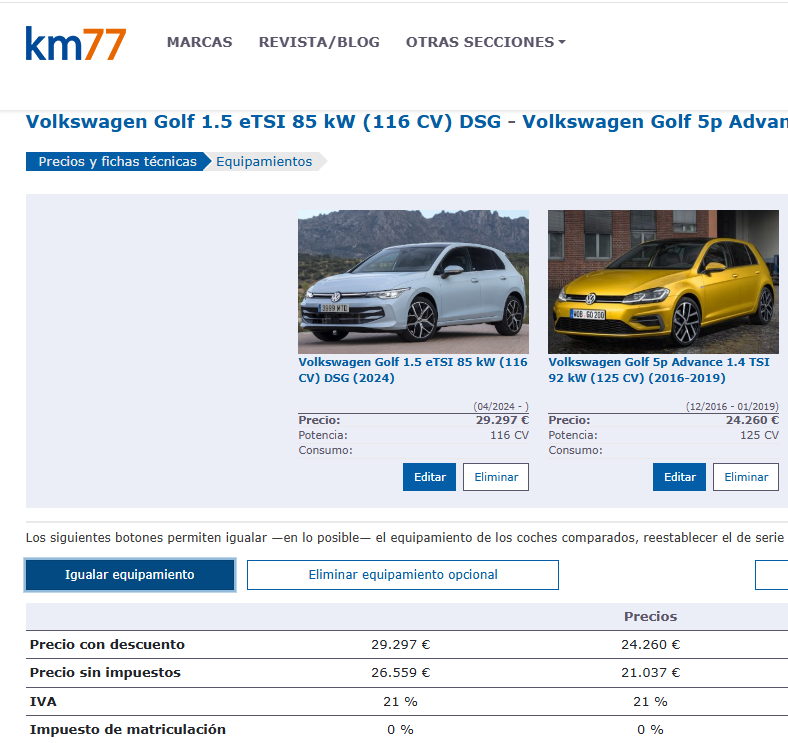Click the Precios table header

650,616
